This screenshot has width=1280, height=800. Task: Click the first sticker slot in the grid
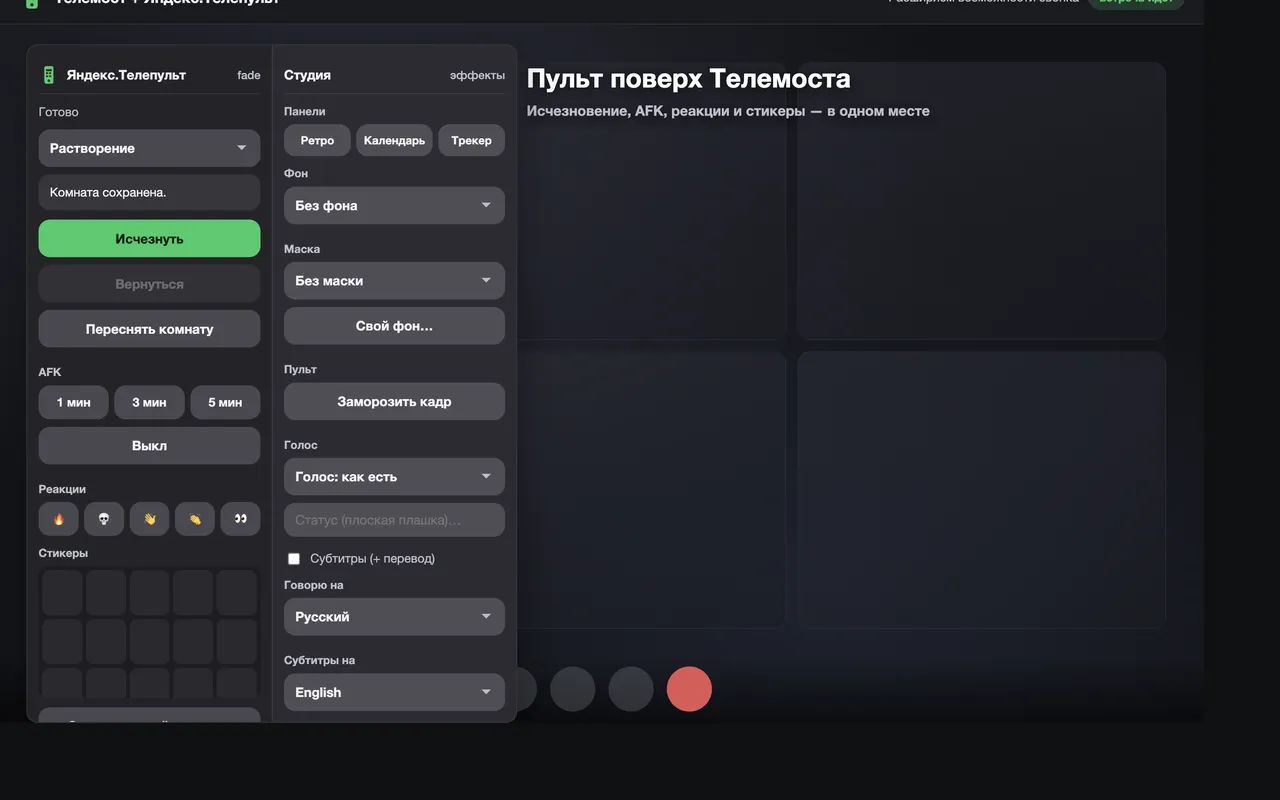(62, 593)
